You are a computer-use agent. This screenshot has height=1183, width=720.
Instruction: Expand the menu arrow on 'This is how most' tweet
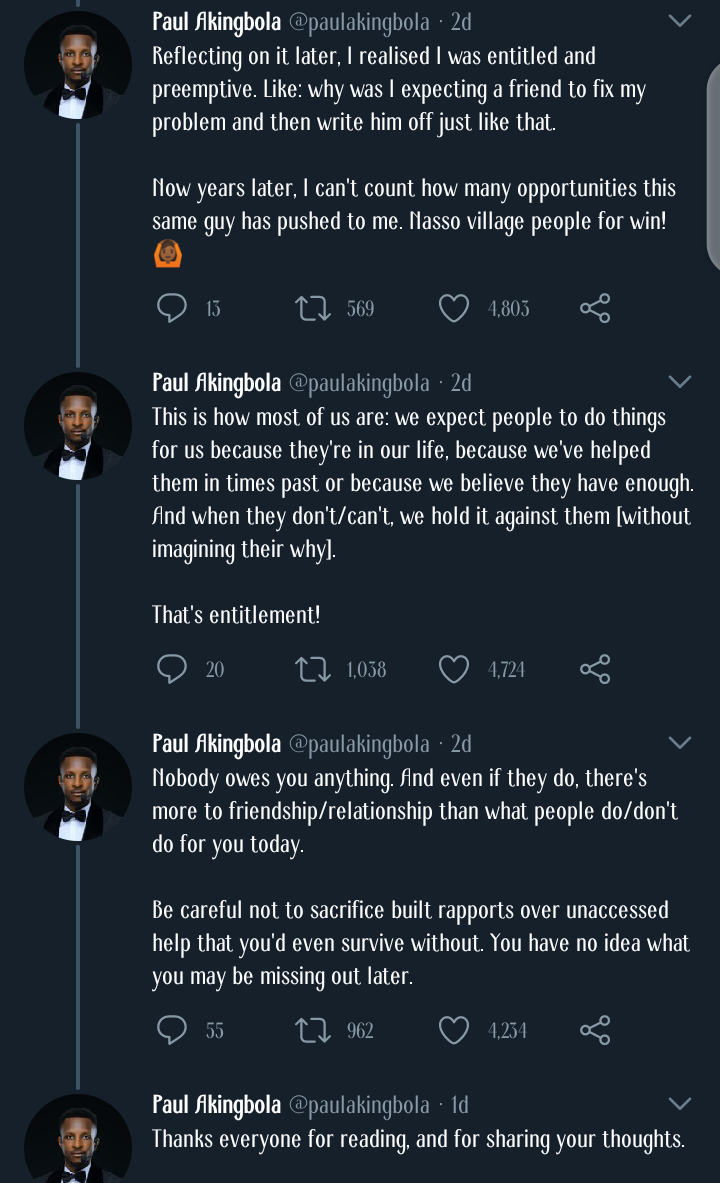(679, 382)
